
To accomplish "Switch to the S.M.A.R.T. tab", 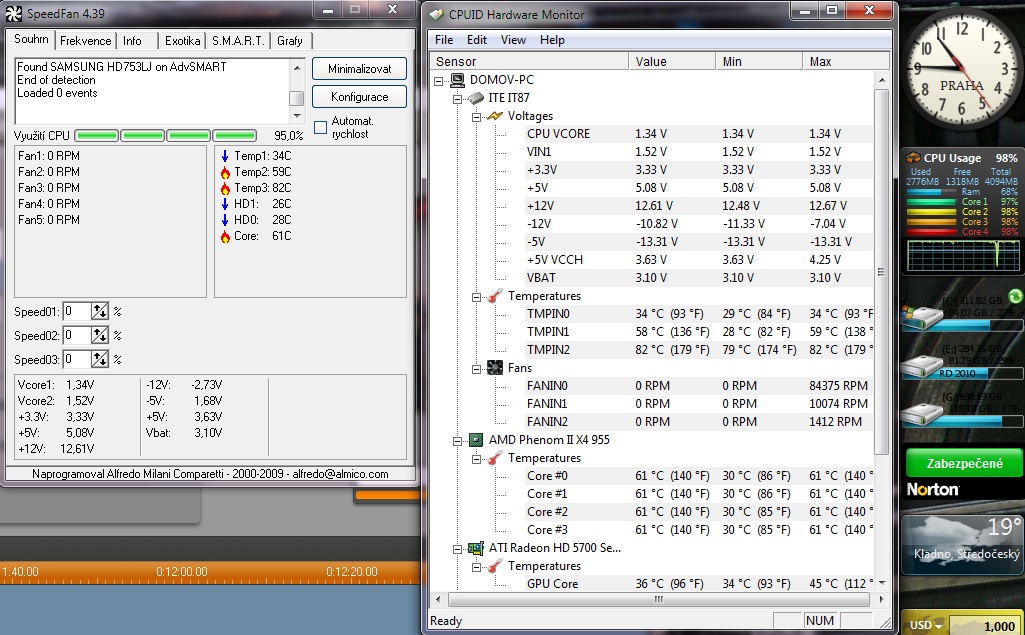I will point(238,41).
